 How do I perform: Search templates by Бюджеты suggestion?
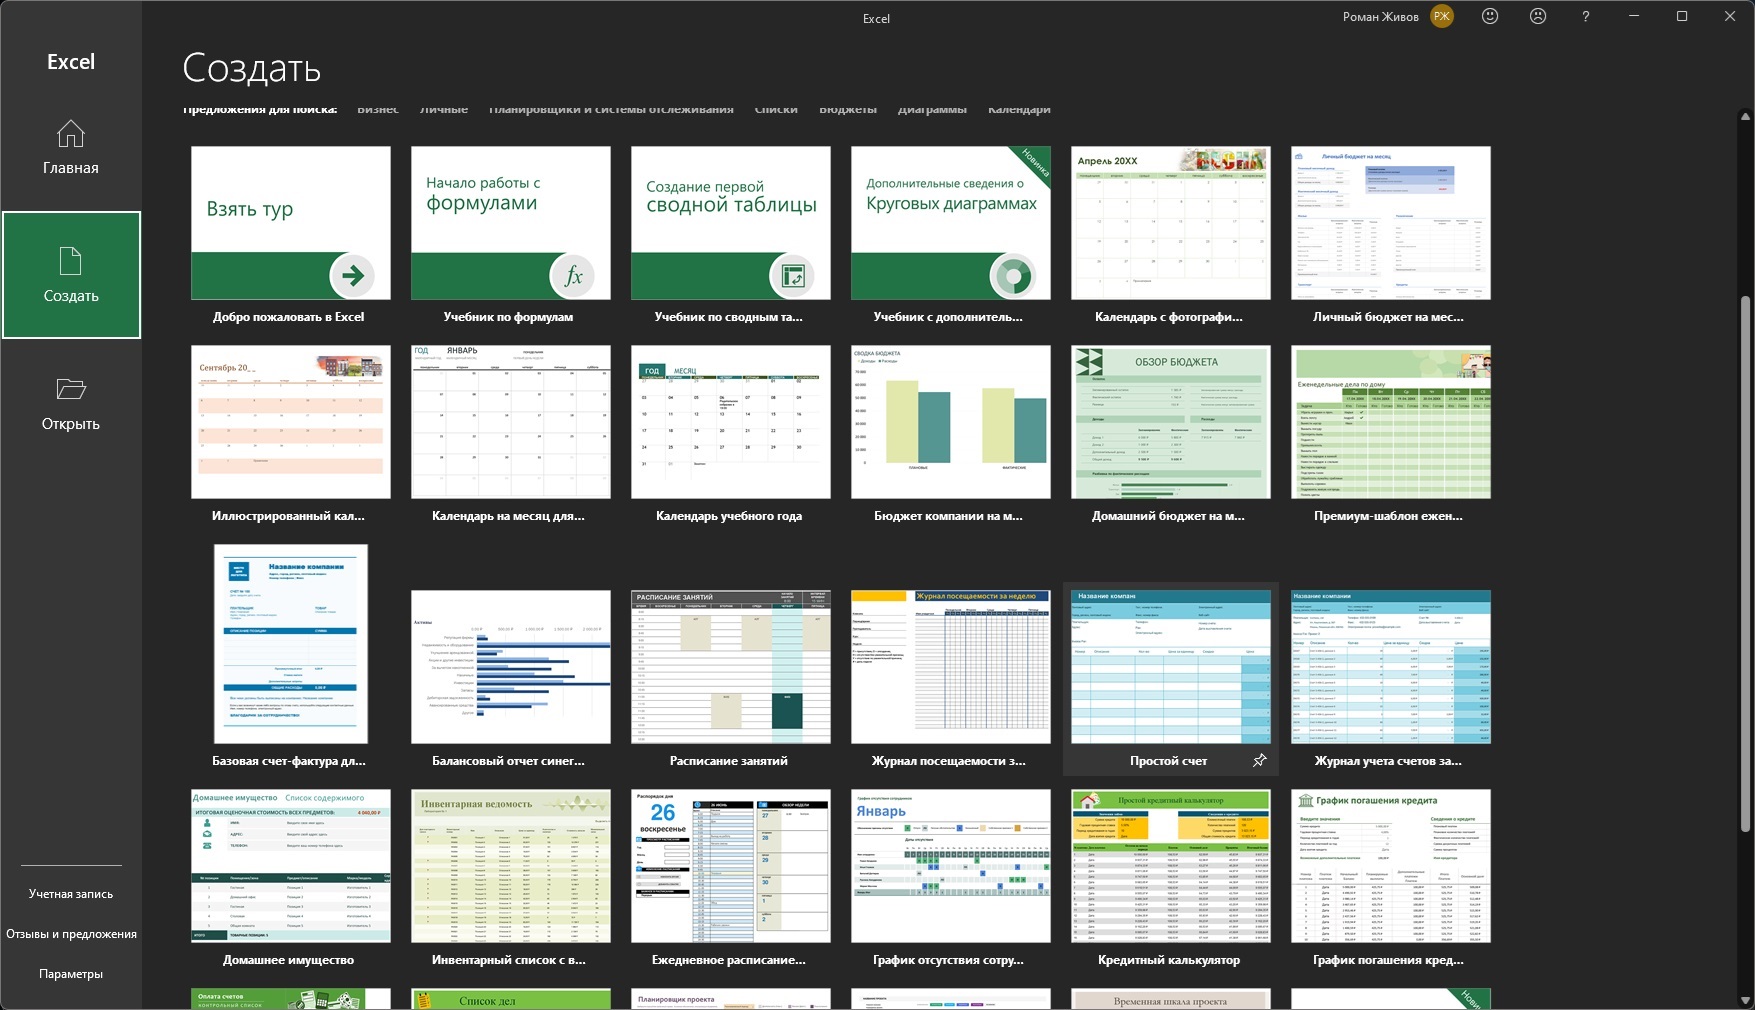pyautogui.click(x=848, y=109)
